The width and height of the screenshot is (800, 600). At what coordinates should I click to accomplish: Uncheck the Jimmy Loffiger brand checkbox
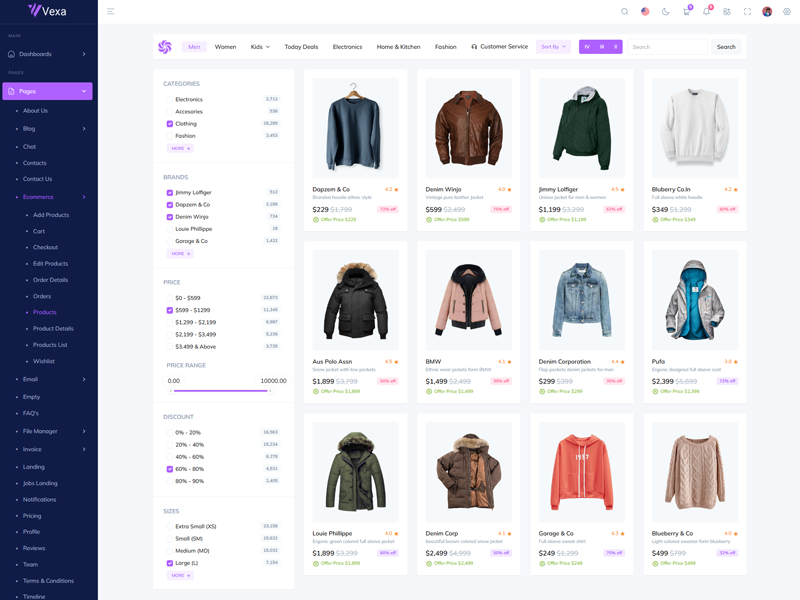point(170,192)
